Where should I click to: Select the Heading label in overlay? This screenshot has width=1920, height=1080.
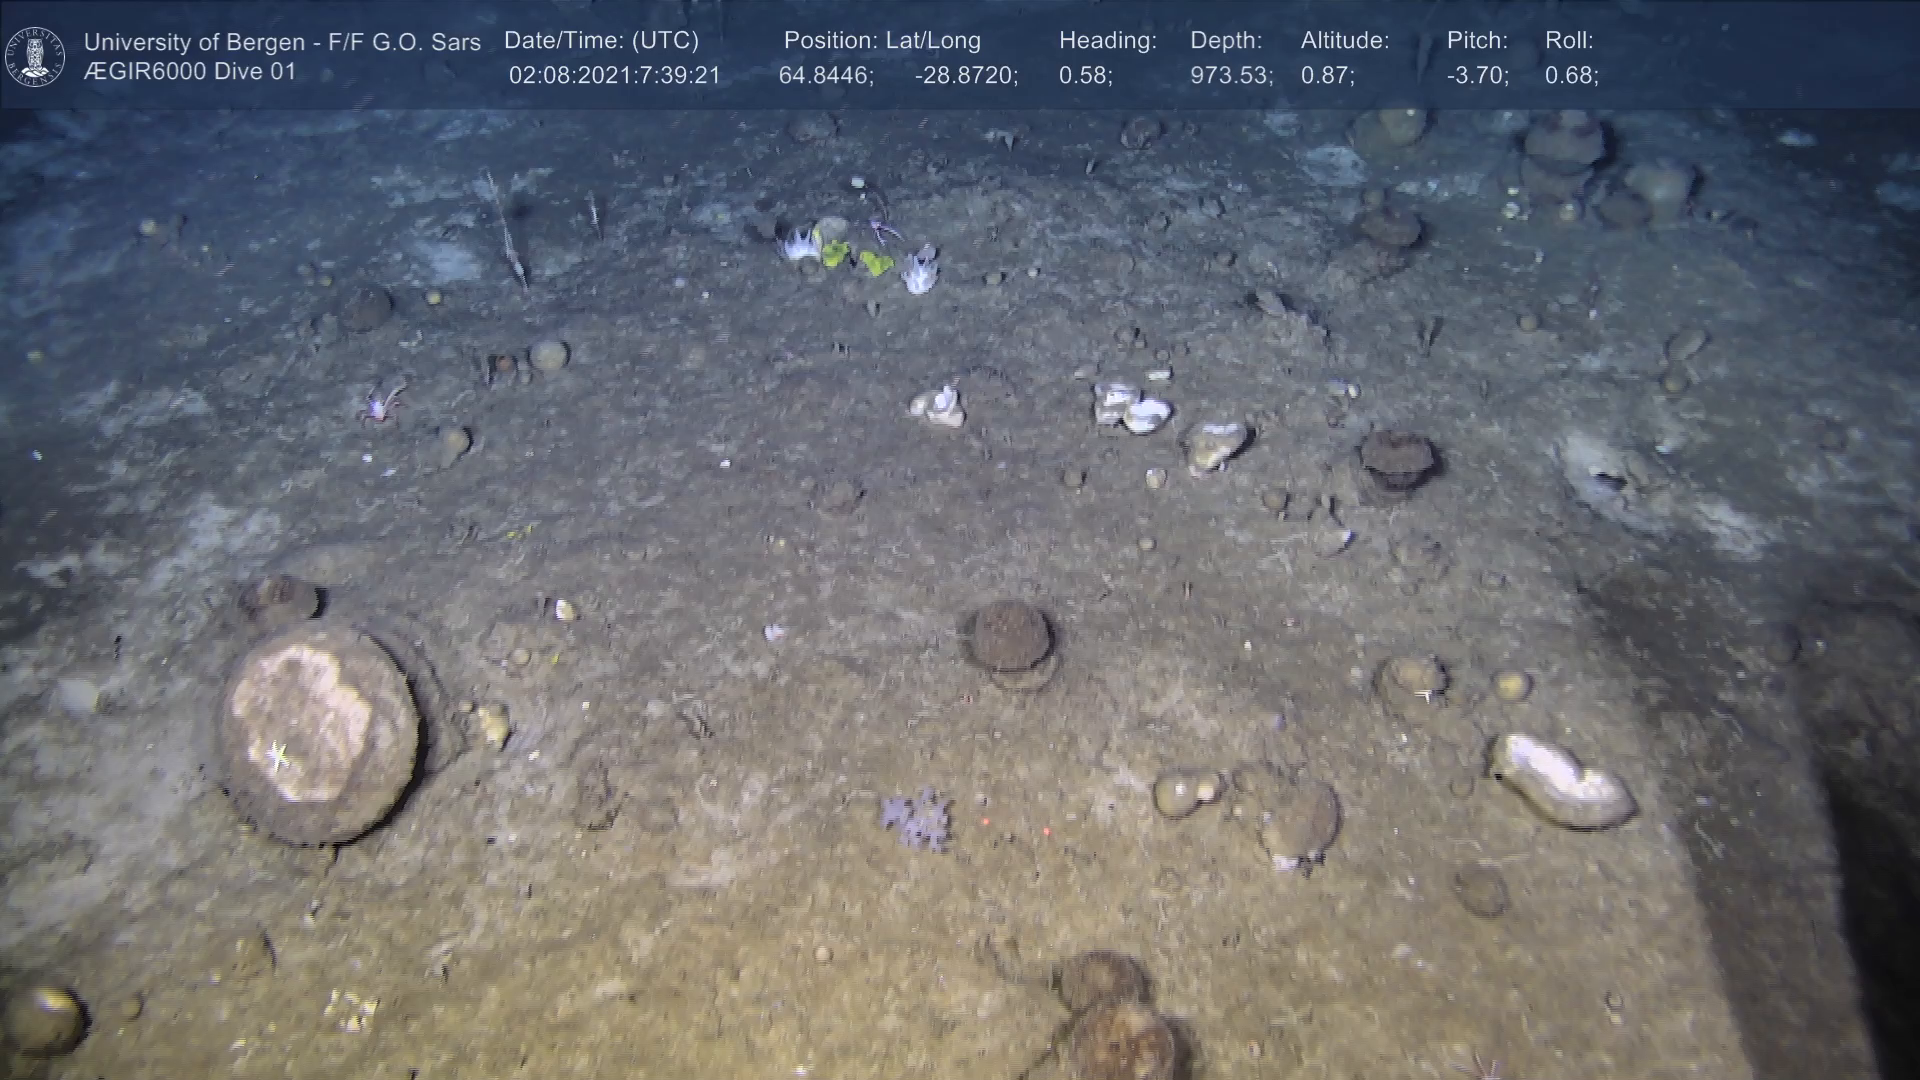(x=1107, y=41)
